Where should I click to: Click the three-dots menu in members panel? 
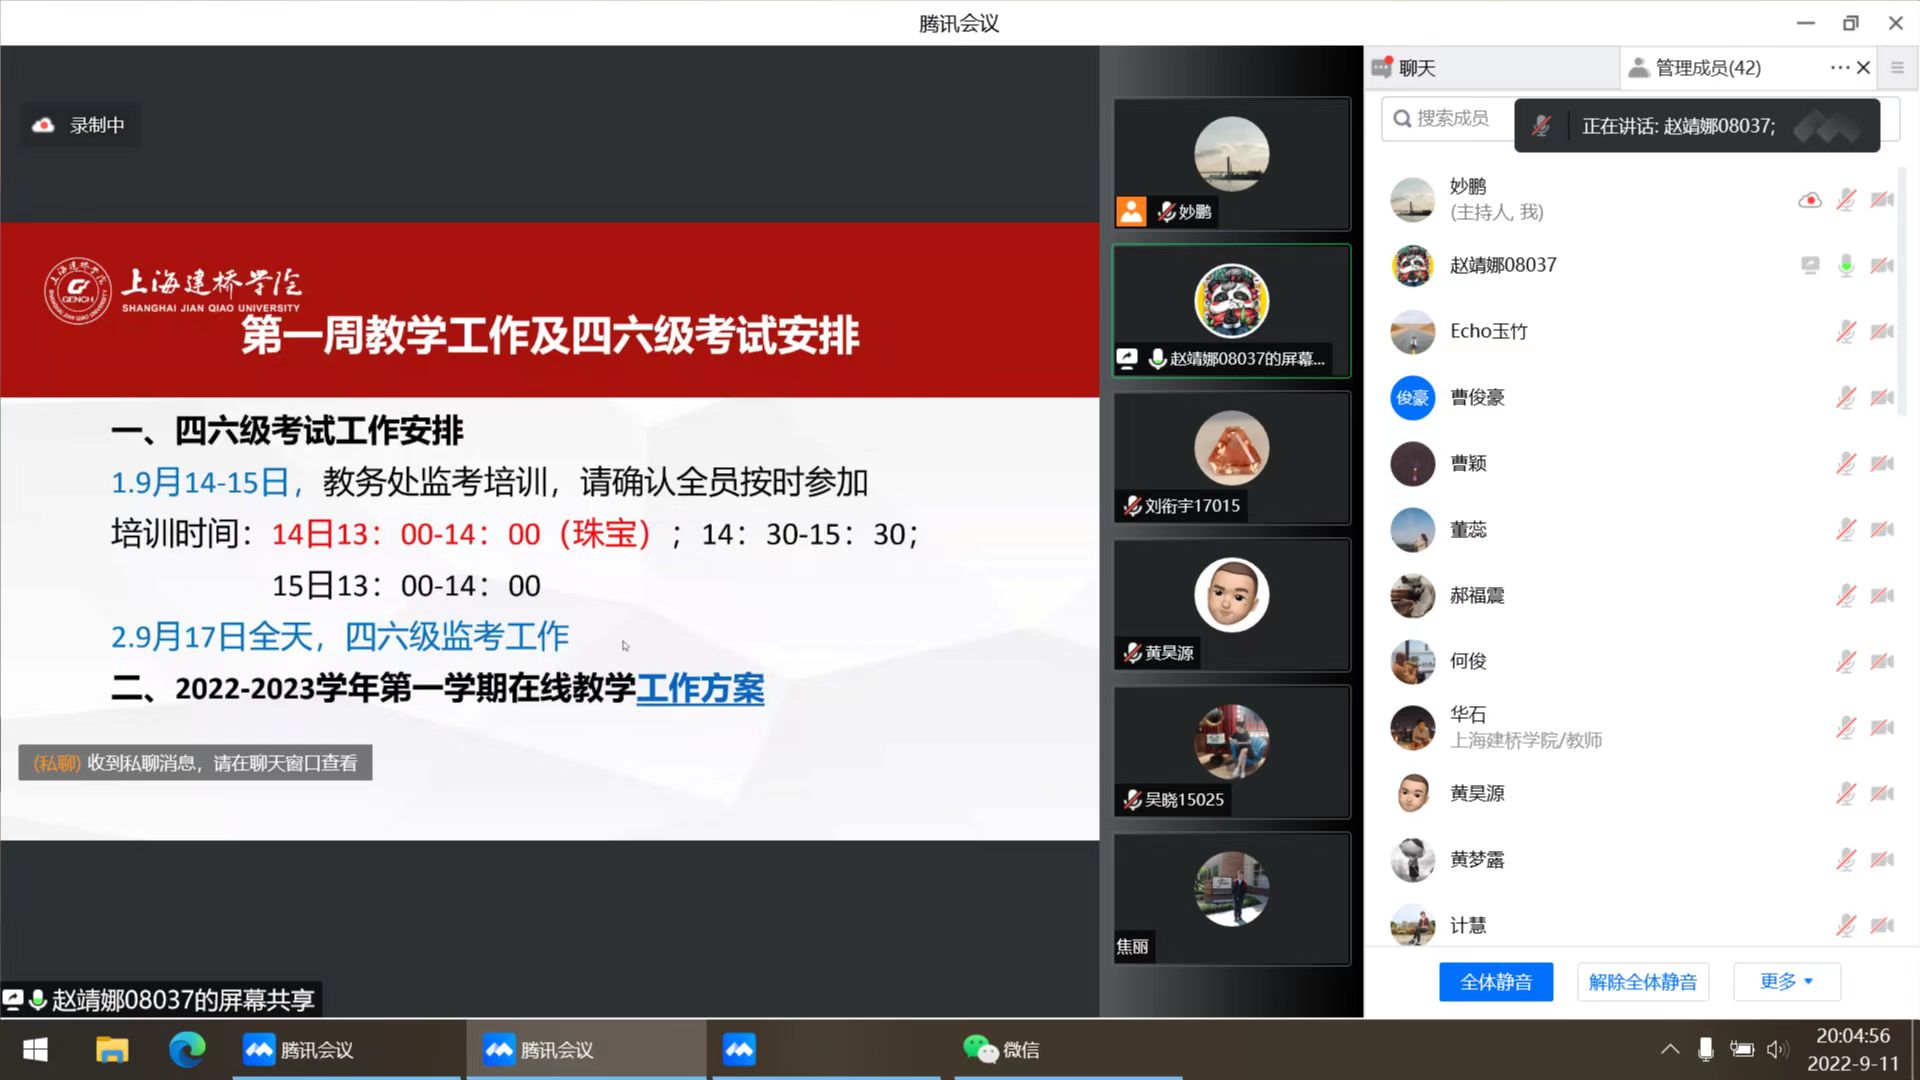click(1838, 68)
